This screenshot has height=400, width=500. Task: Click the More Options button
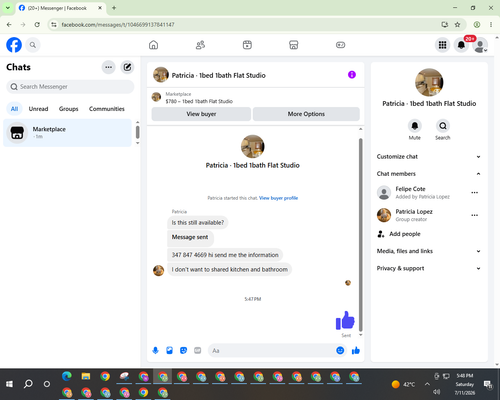click(x=306, y=114)
